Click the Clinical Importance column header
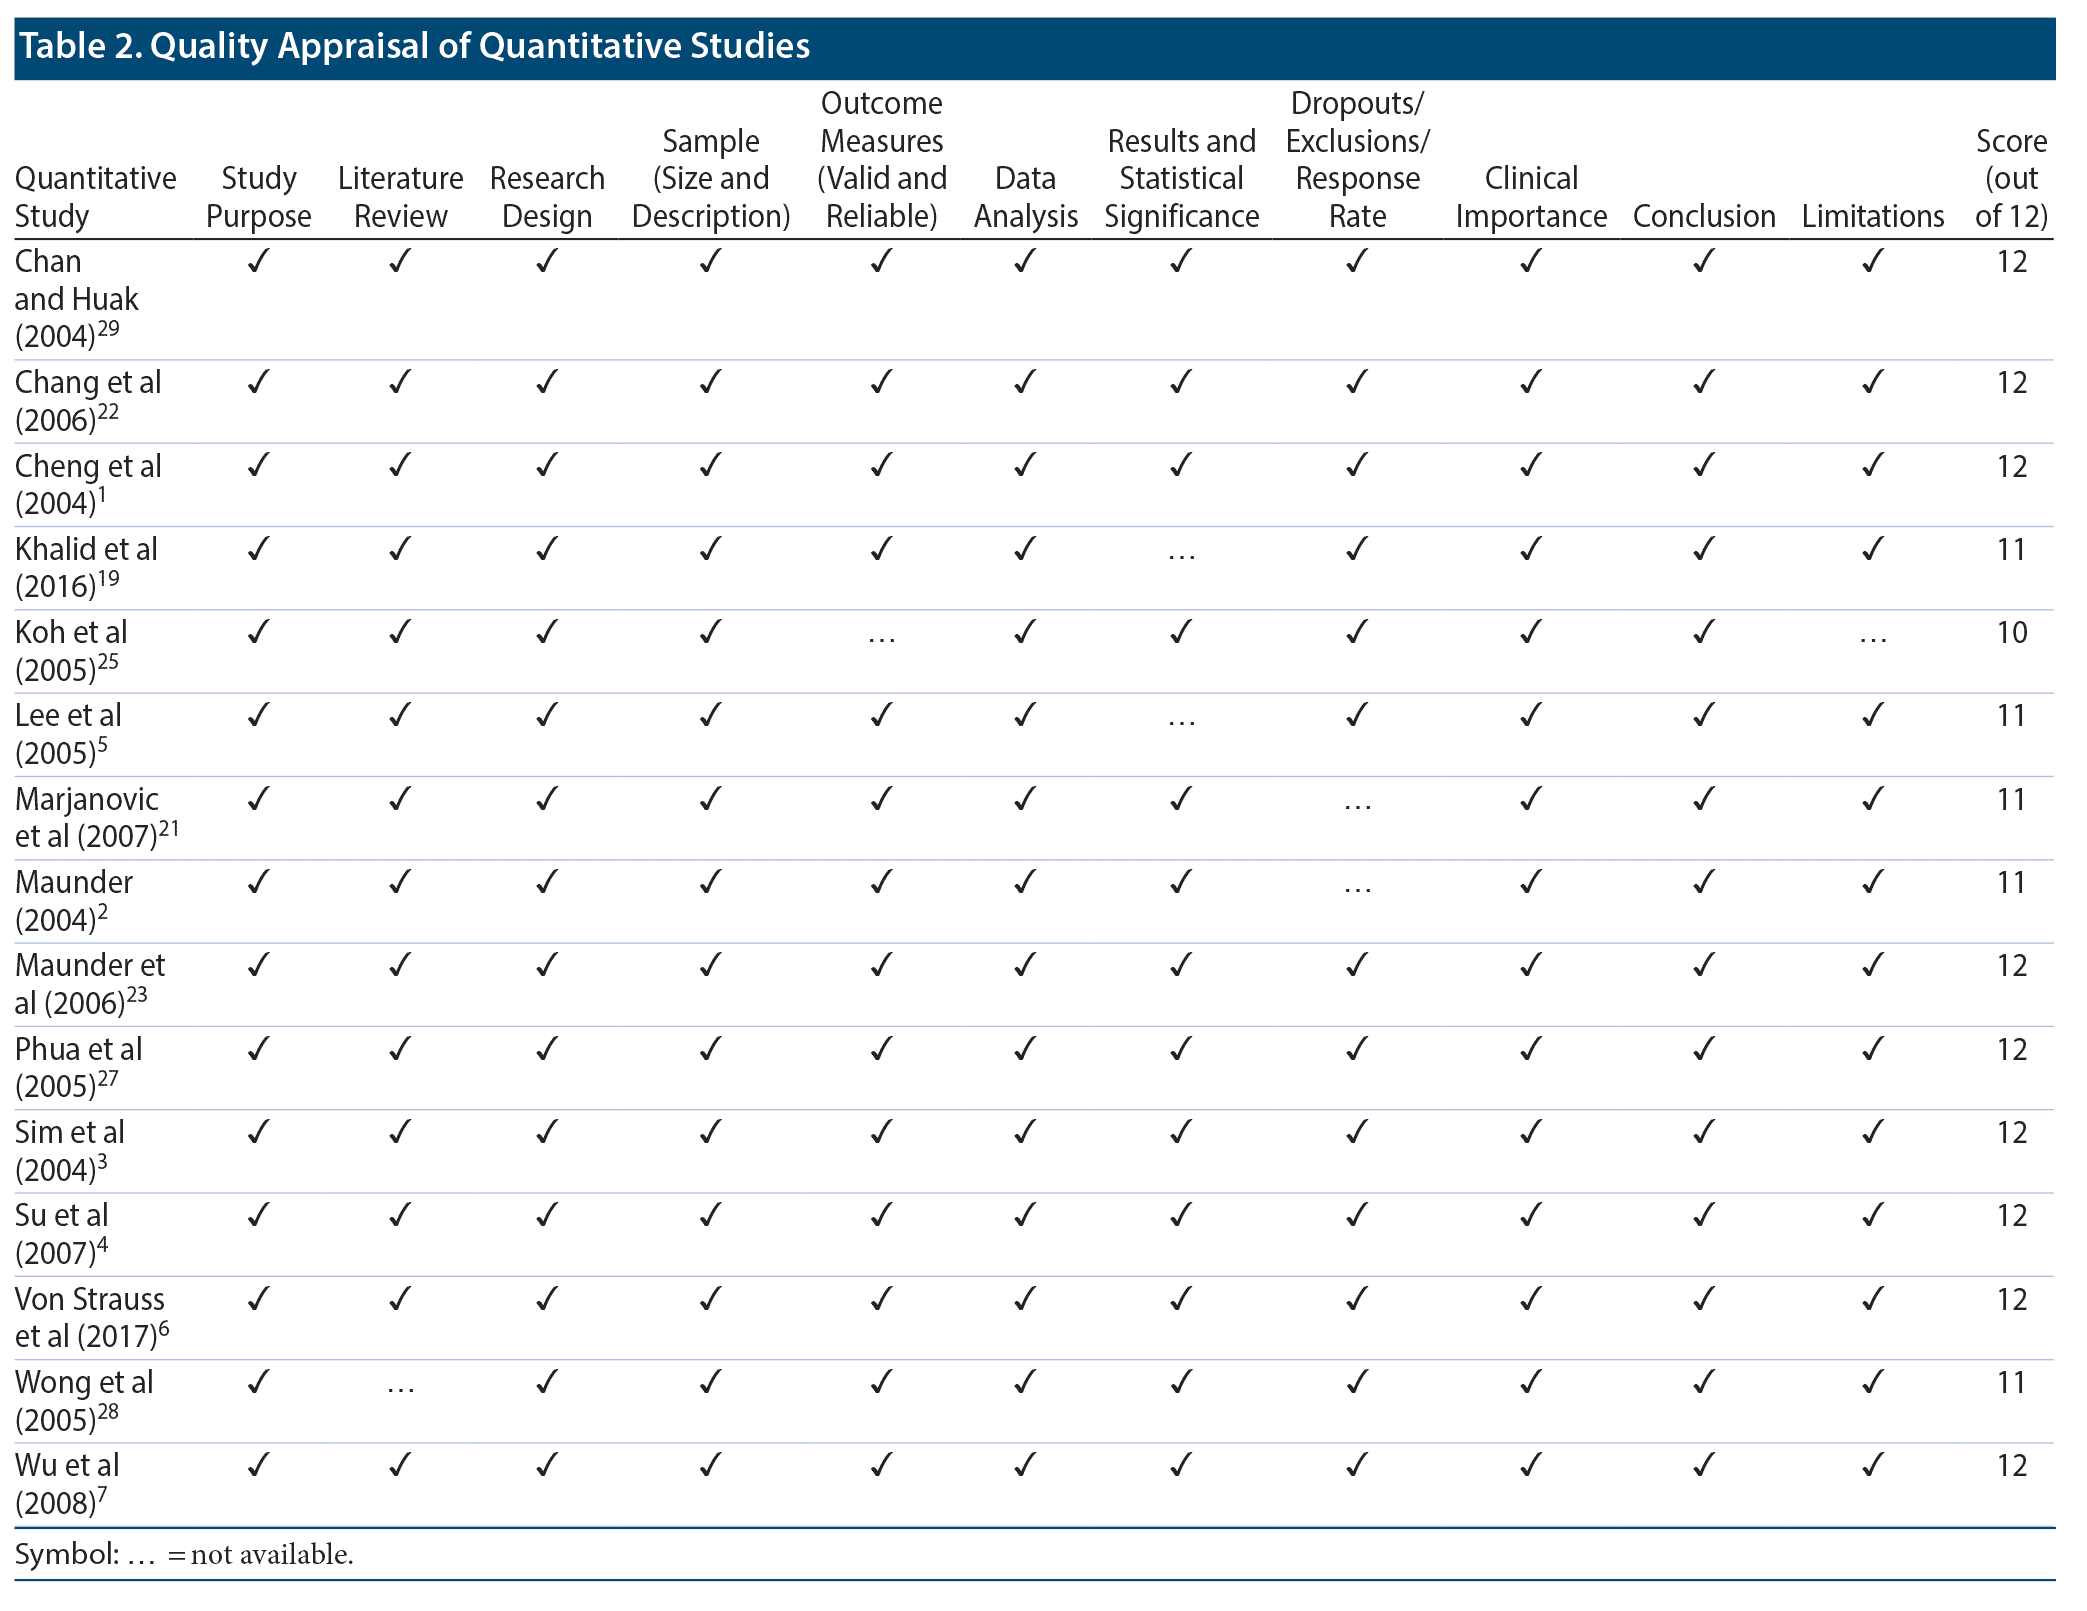Viewport: 2087px width, 1611px height. point(1530,197)
